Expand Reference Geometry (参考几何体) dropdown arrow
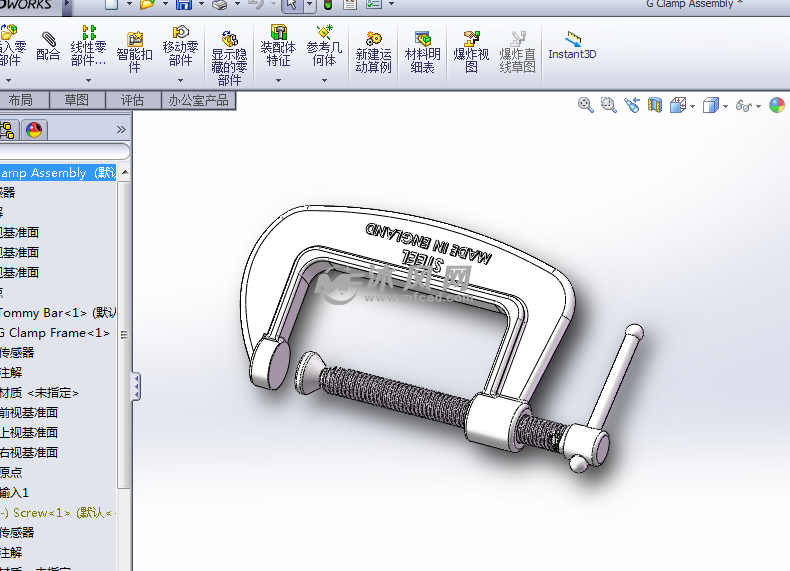 [324, 81]
